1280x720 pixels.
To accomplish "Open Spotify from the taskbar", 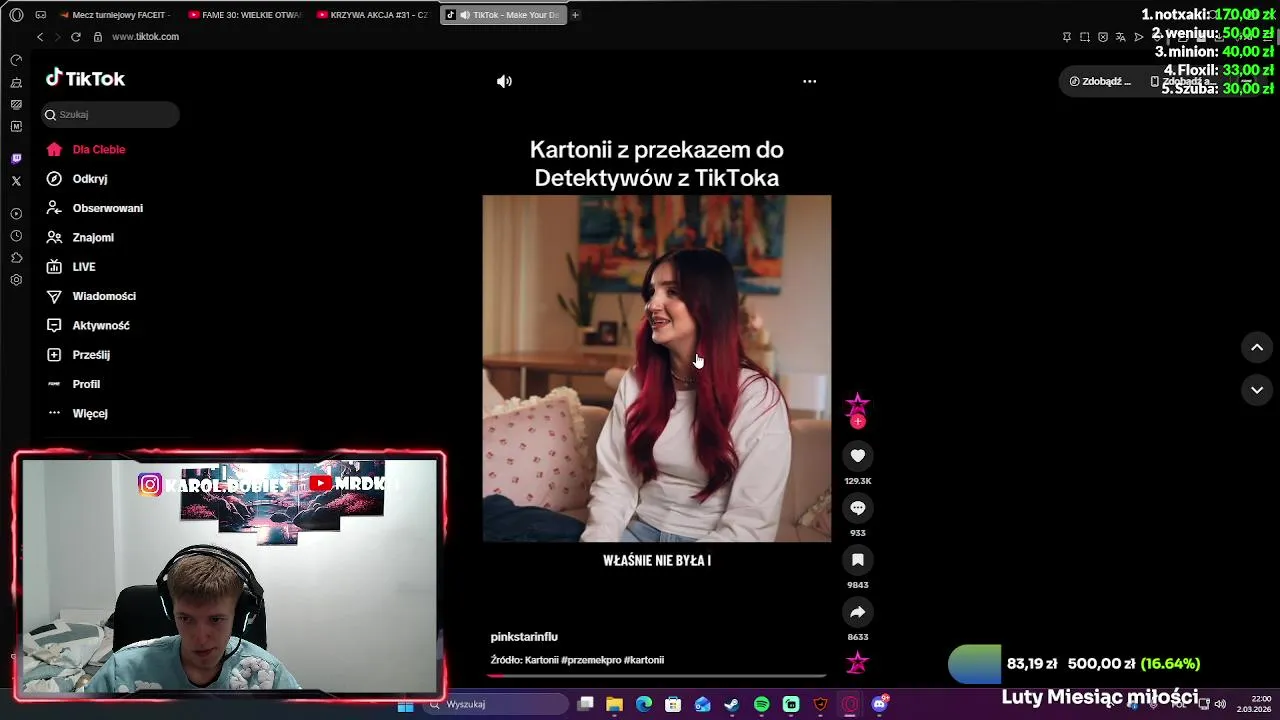I will [x=762, y=705].
